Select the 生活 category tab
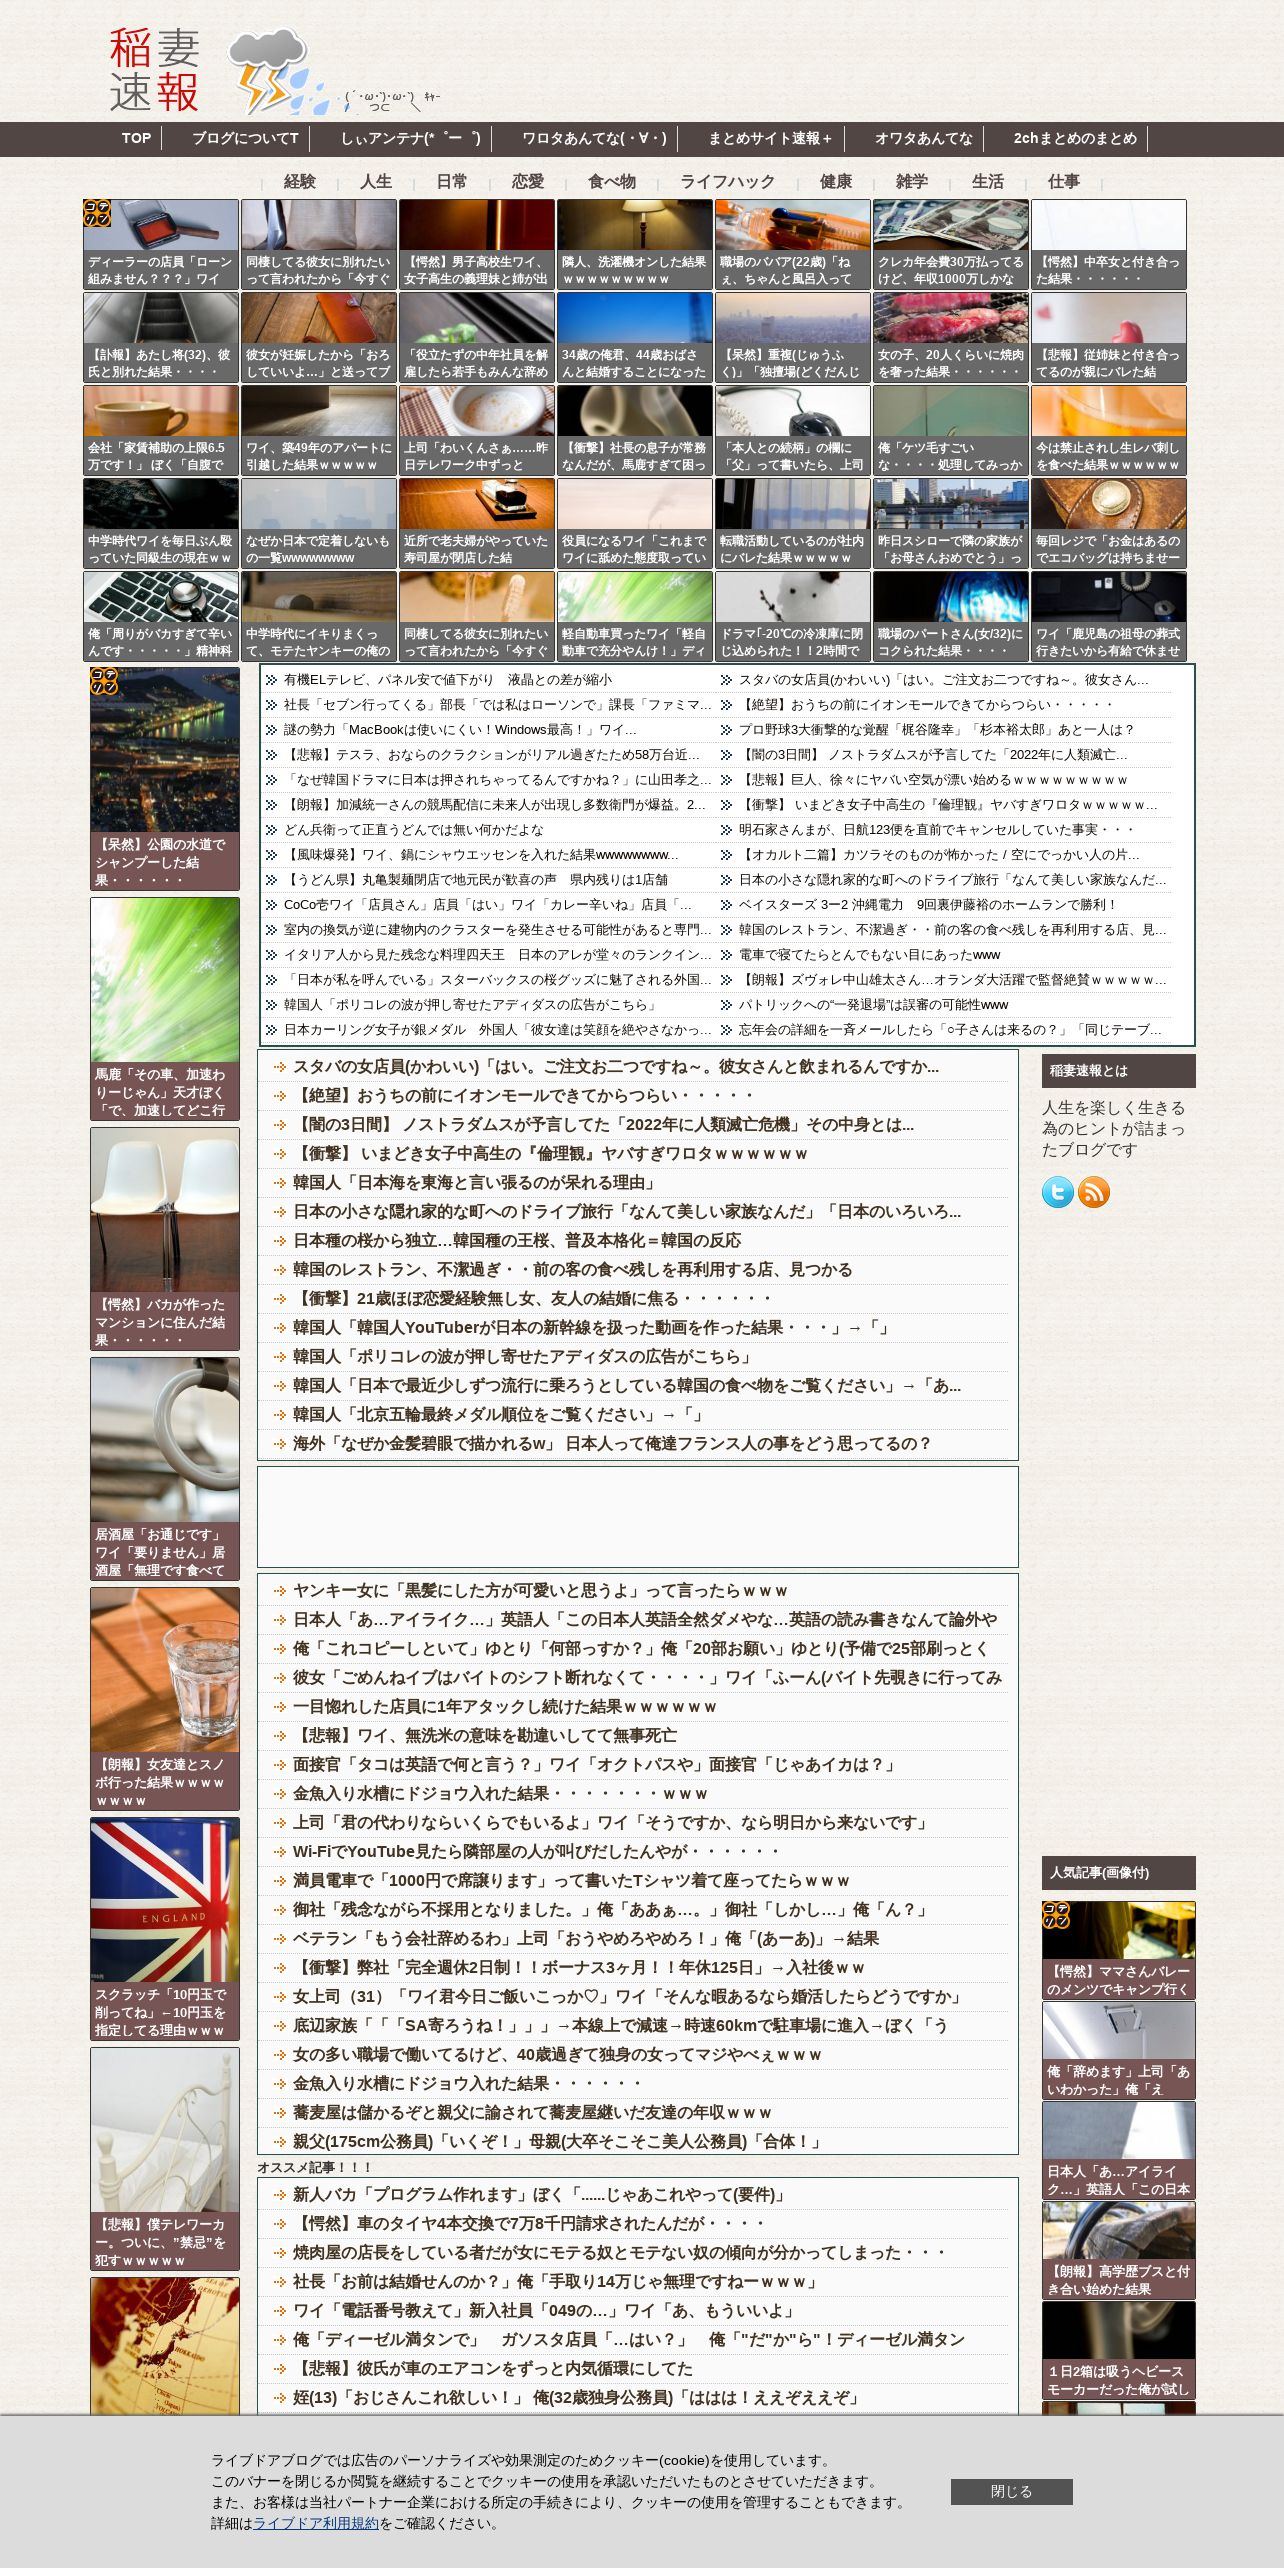Image resolution: width=1284 pixels, height=2568 pixels. (x=988, y=181)
